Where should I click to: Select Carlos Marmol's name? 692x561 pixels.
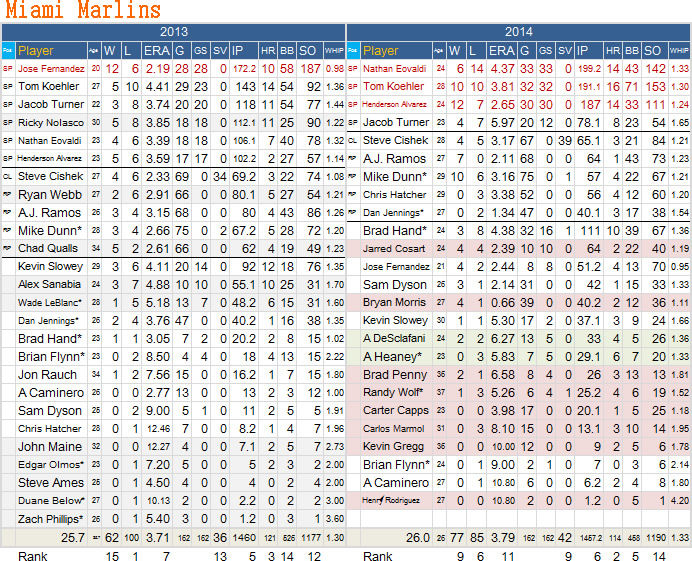click(x=394, y=429)
